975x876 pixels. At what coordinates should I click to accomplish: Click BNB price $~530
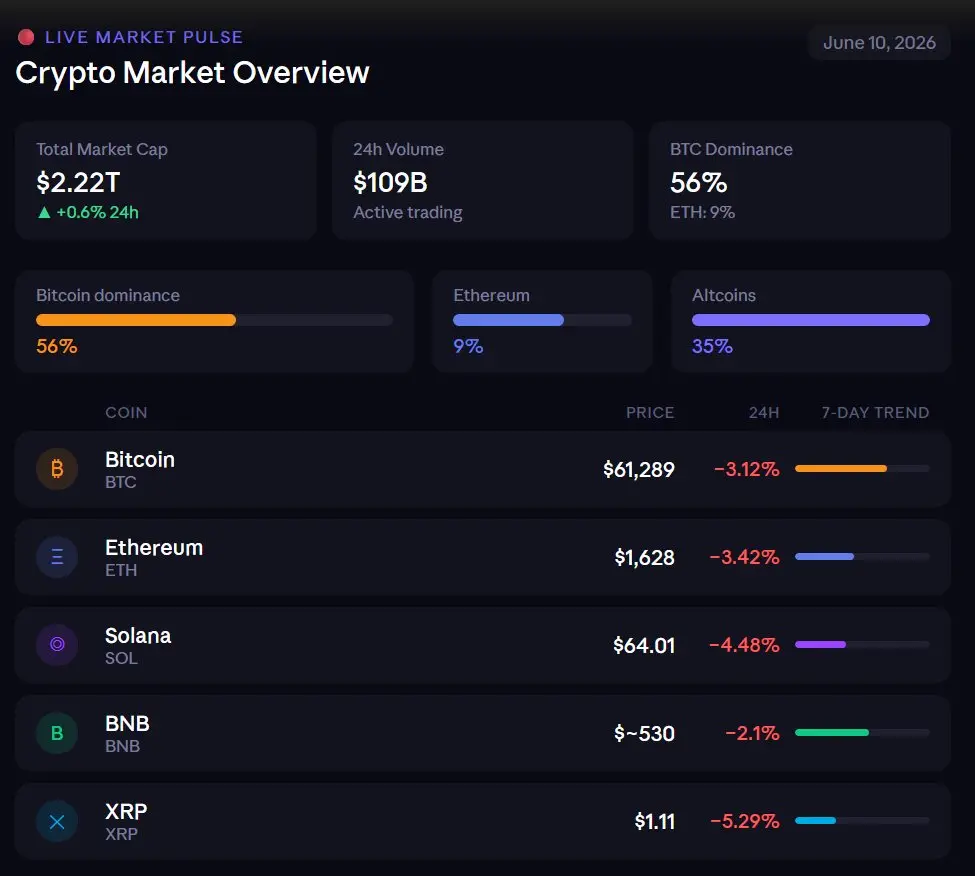pos(644,734)
